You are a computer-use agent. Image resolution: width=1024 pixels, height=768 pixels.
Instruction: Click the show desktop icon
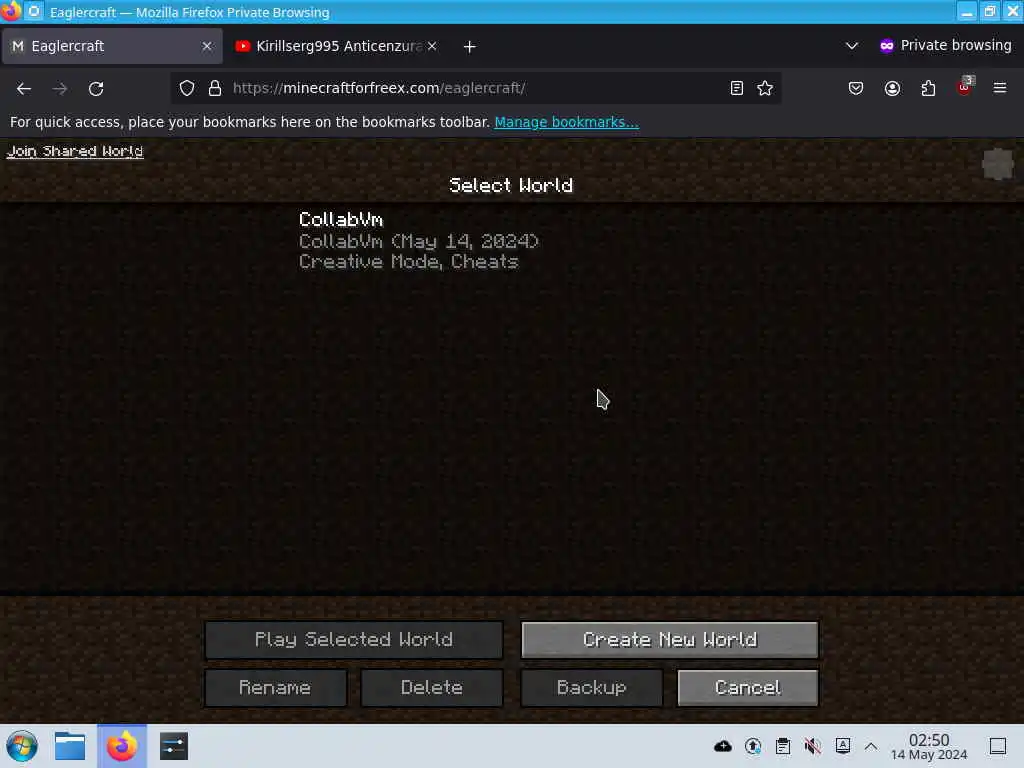coord(998,746)
